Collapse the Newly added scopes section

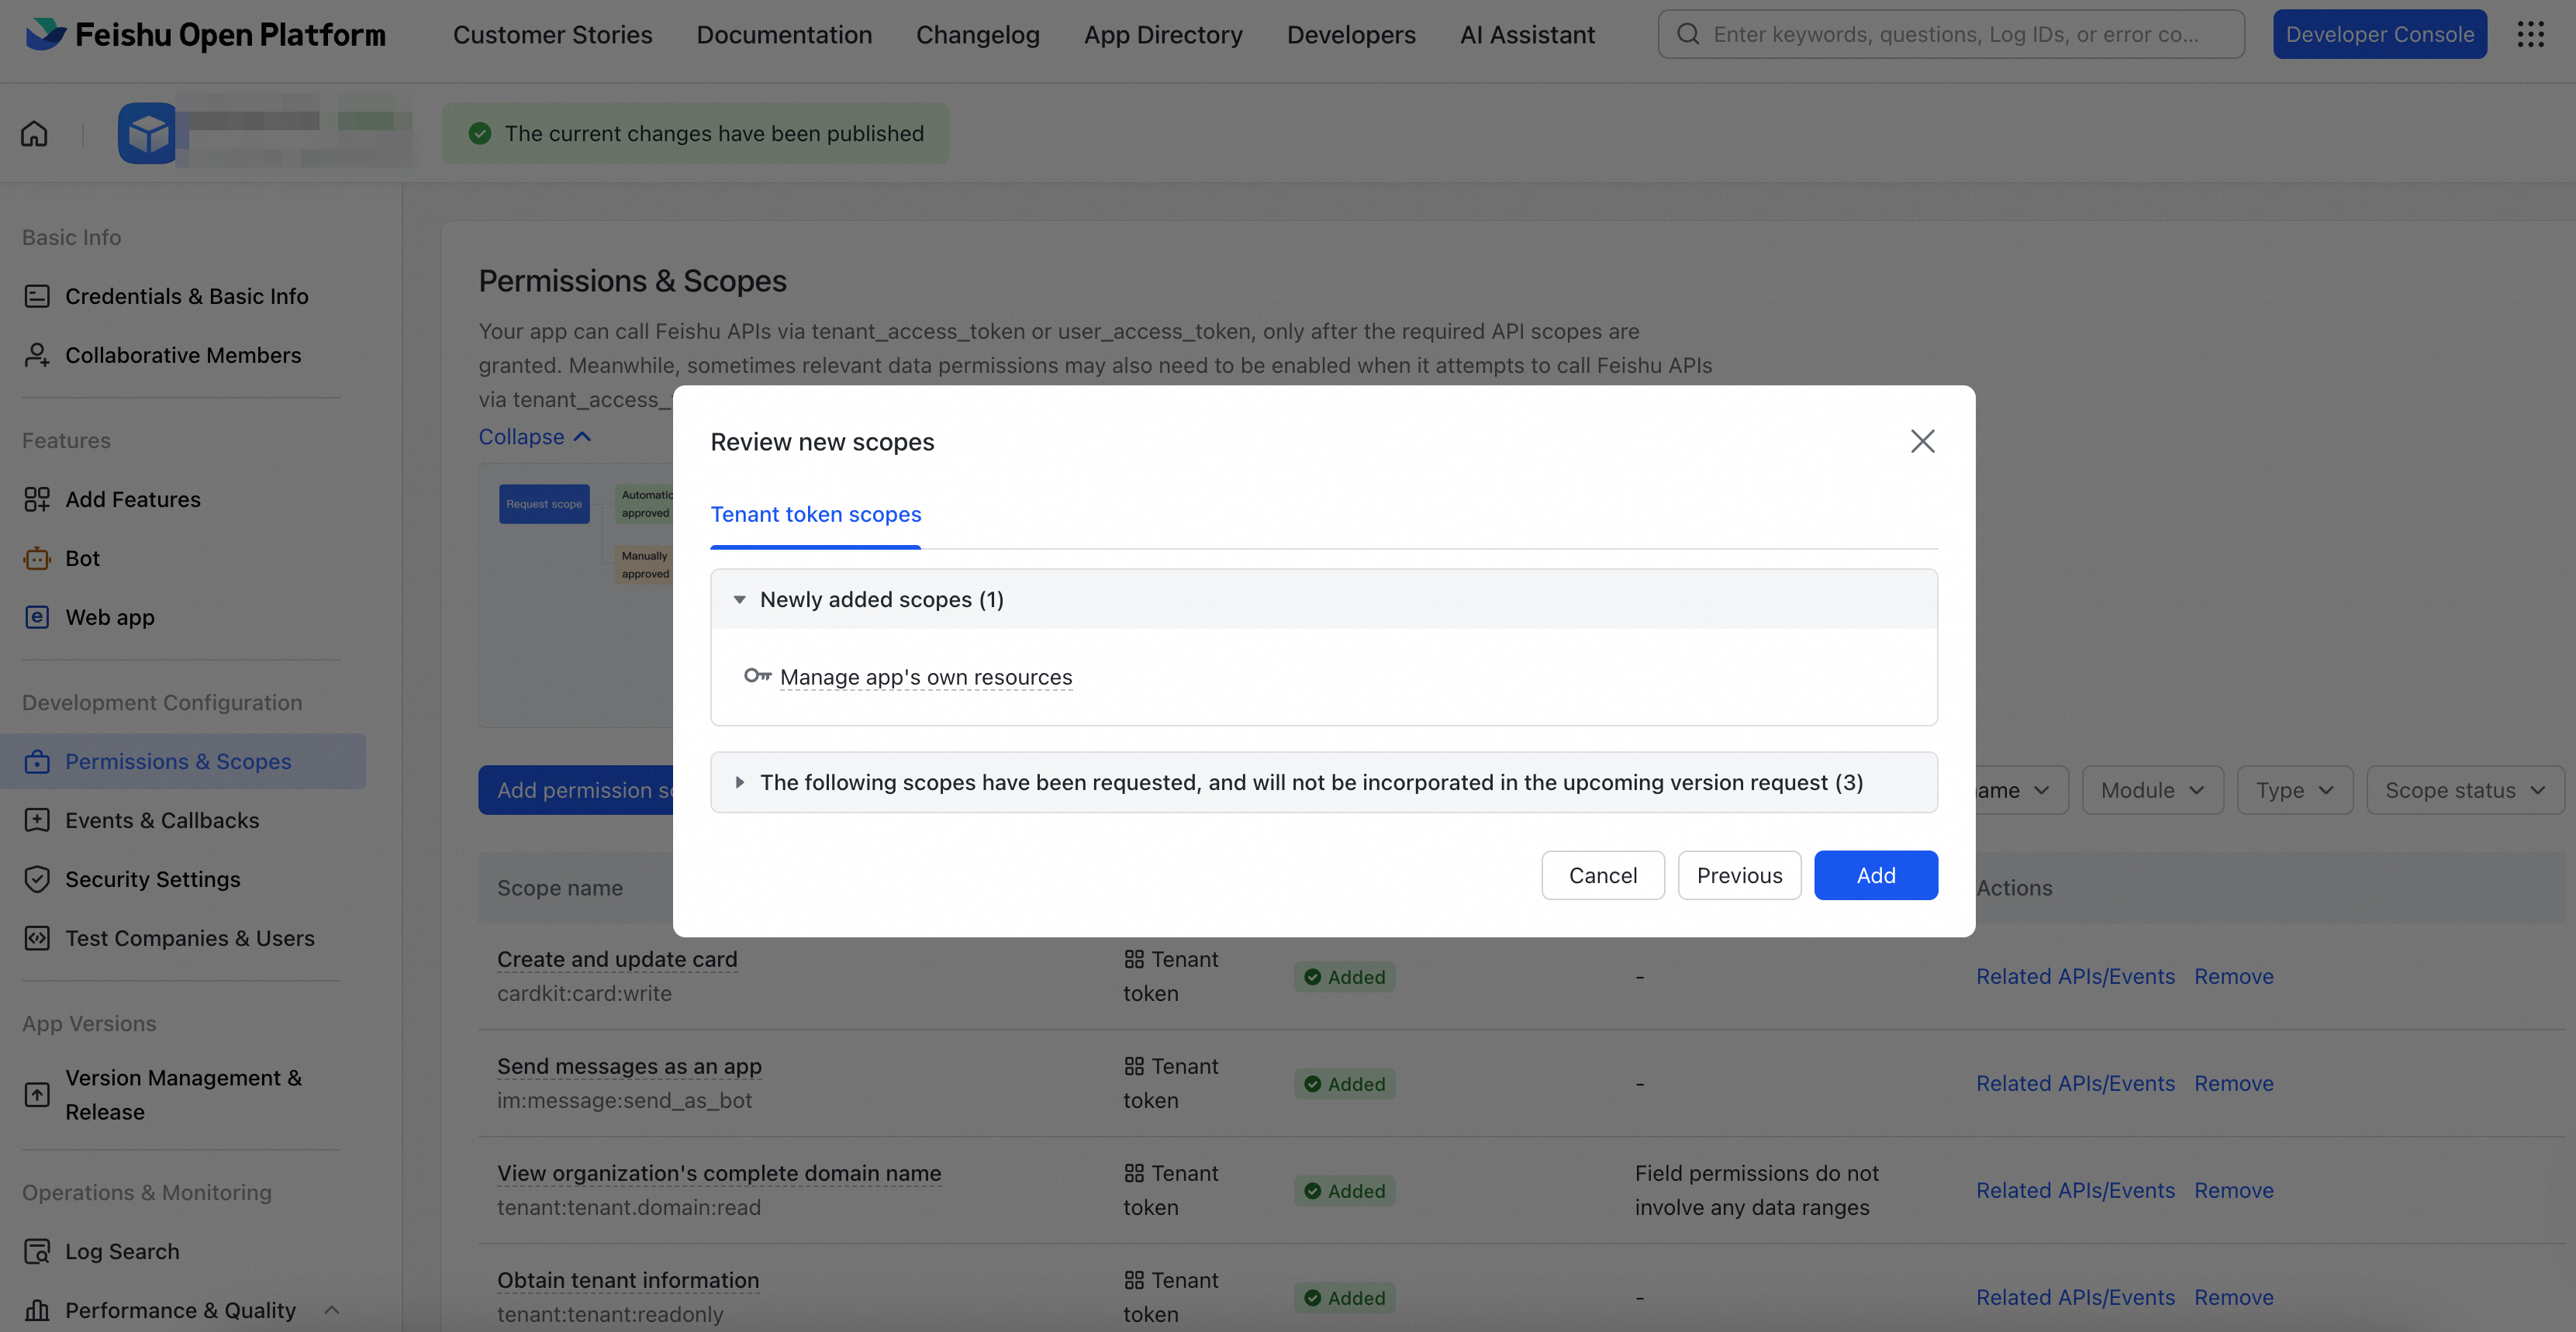740,600
